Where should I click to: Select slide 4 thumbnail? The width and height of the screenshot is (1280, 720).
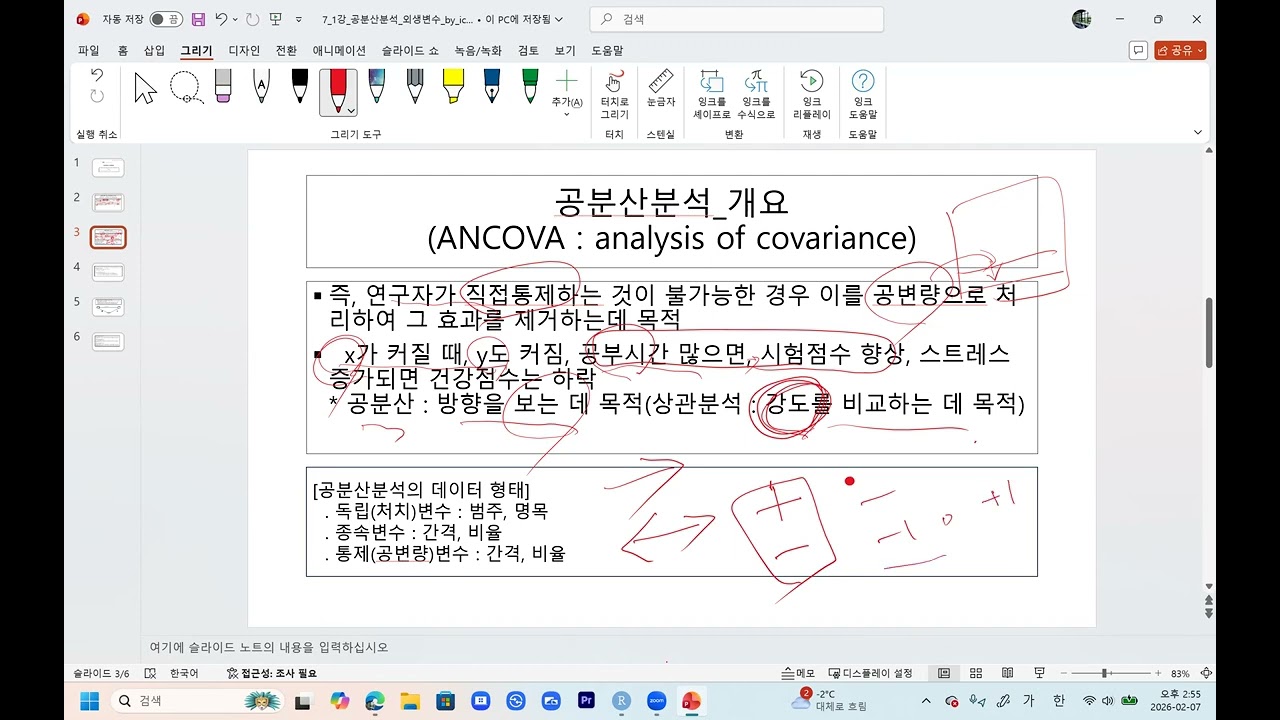point(108,272)
